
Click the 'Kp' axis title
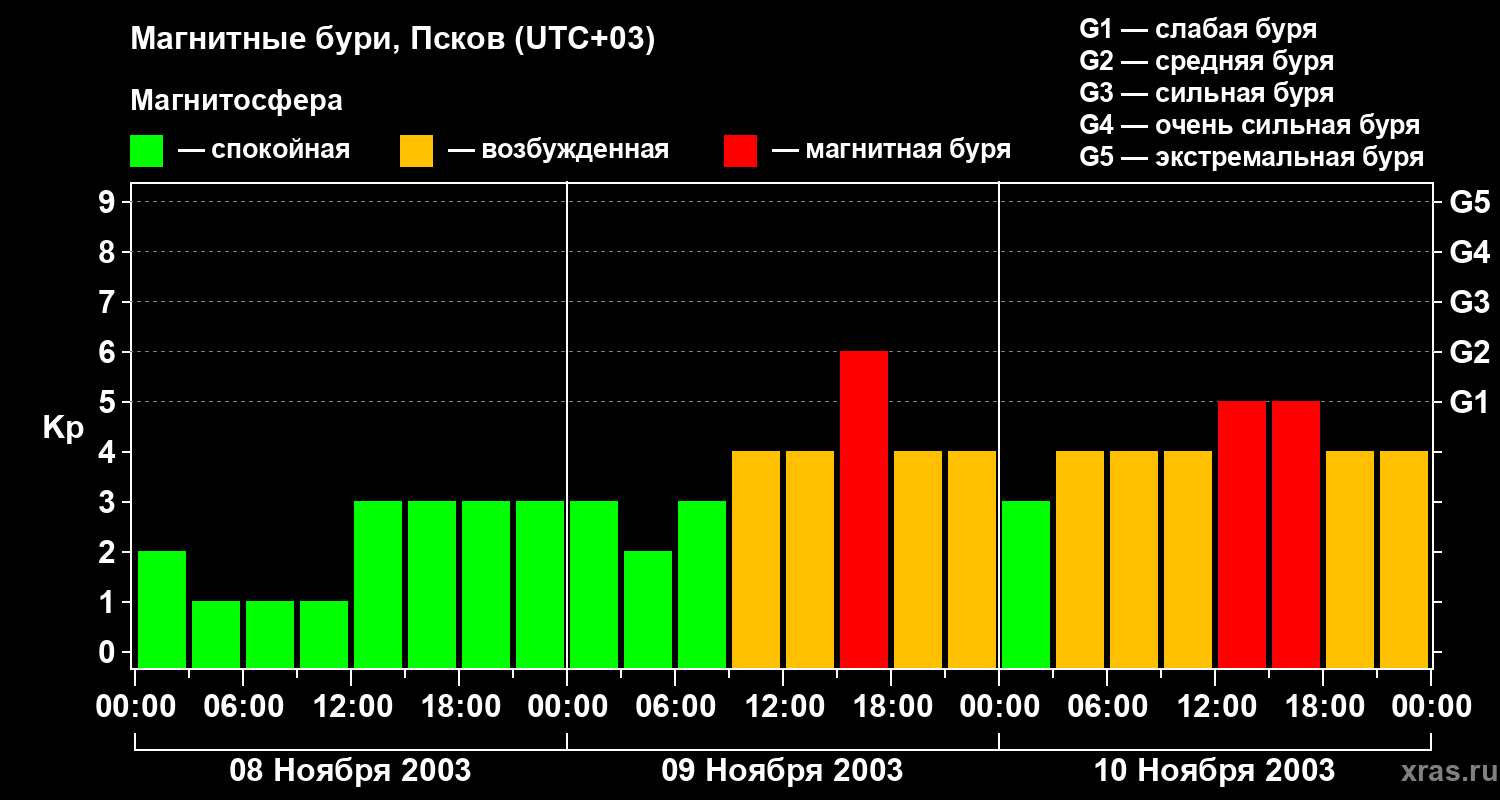[63, 428]
